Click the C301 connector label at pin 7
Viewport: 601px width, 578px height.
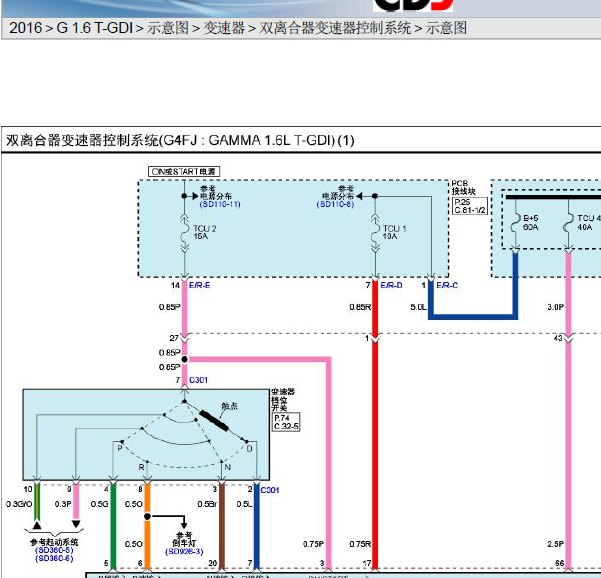click(x=198, y=380)
